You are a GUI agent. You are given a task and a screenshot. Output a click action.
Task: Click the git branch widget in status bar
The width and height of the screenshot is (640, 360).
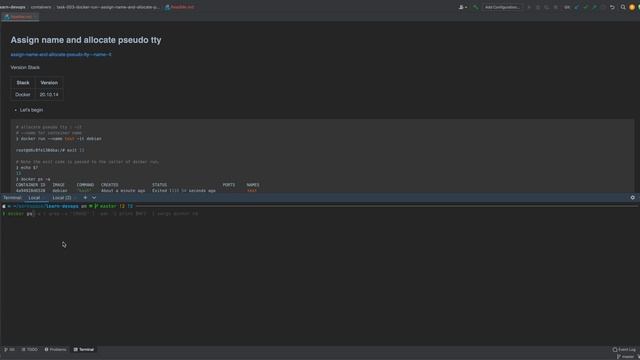[626, 357]
